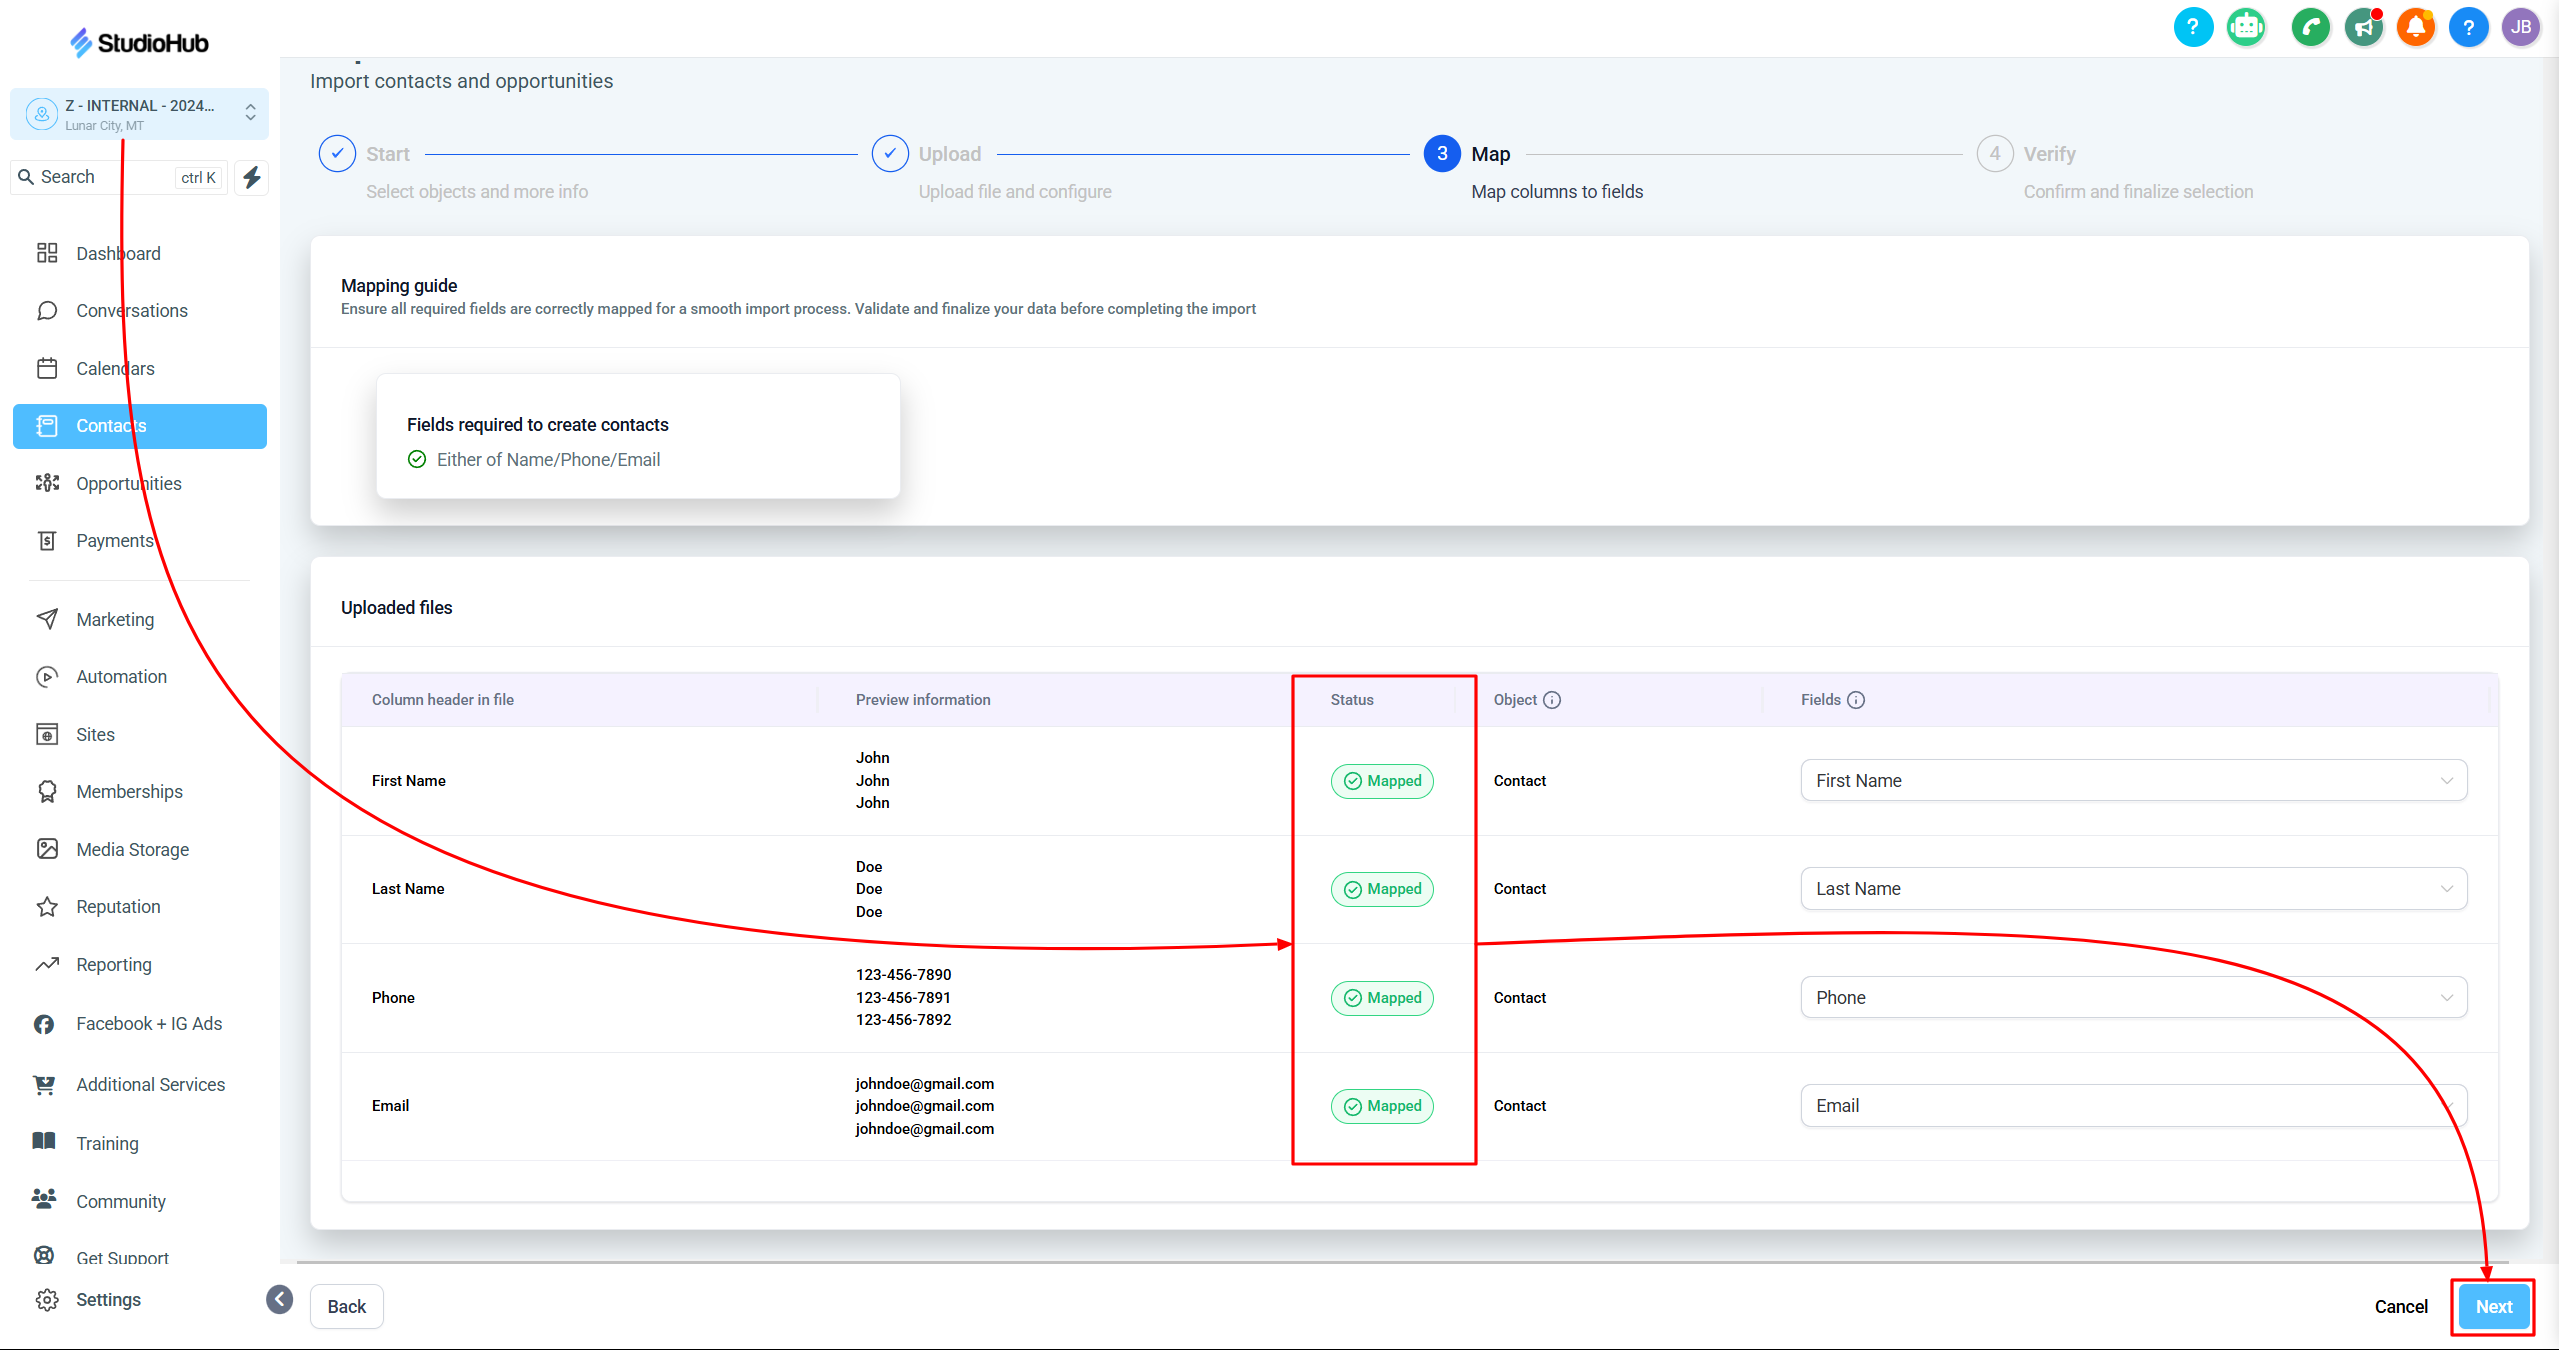Click the Fields column info icon

1856,700
